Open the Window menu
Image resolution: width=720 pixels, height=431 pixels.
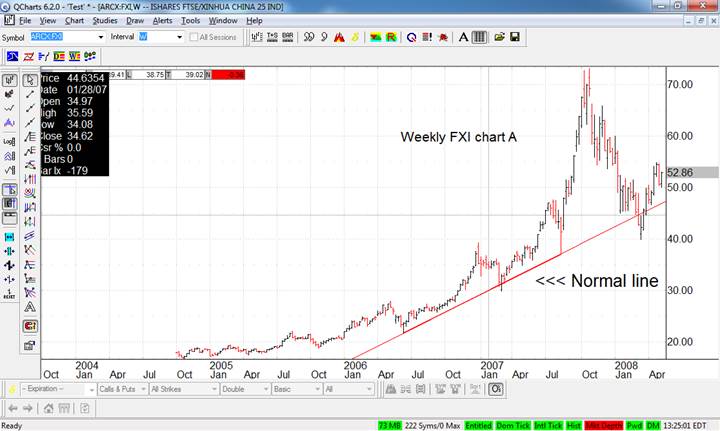tap(223, 21)
